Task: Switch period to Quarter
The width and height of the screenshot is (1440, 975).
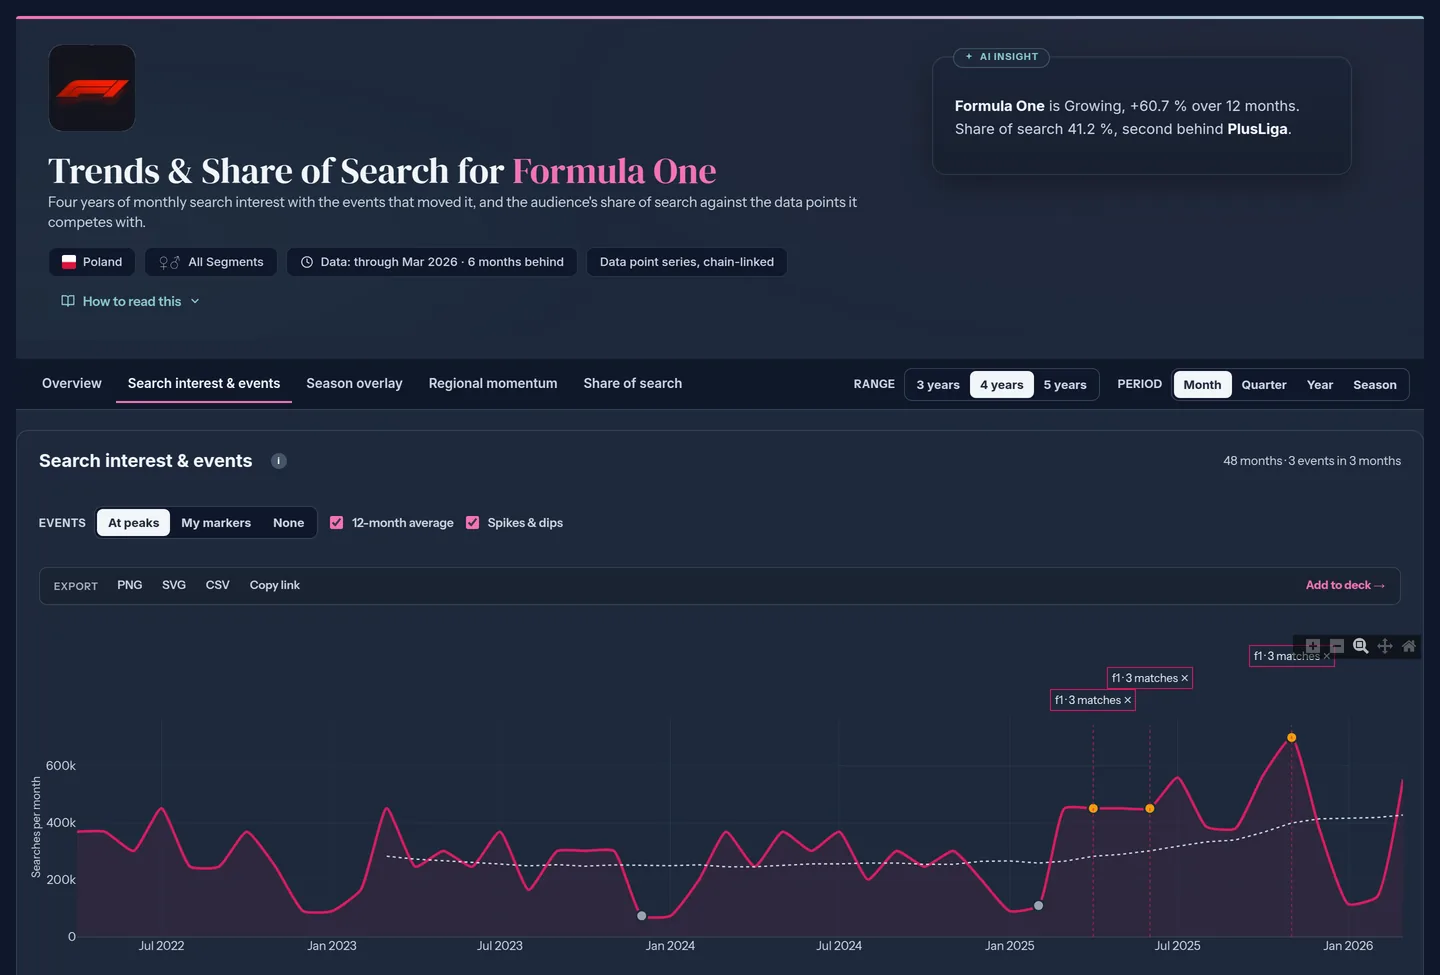Action: coord(1264,385)
